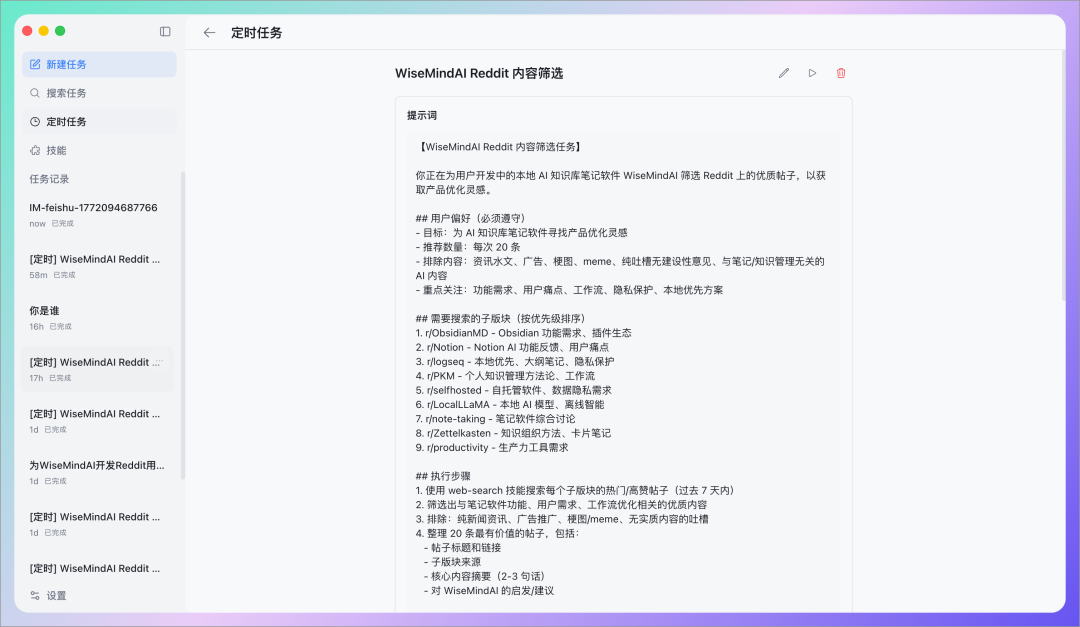Click the 搜索任务 magnifier icon
Image resolution: width=1080 pixels, height=627 pixels.
pos(36,93)
